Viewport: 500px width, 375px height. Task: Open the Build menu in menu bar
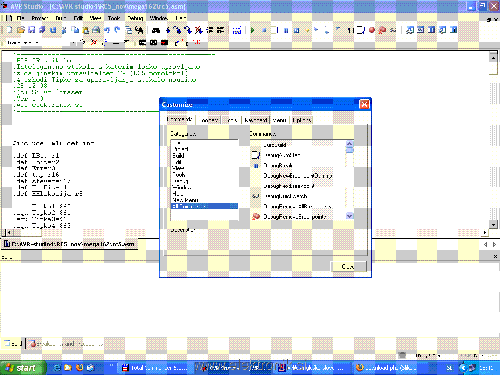tap(61, 18)
